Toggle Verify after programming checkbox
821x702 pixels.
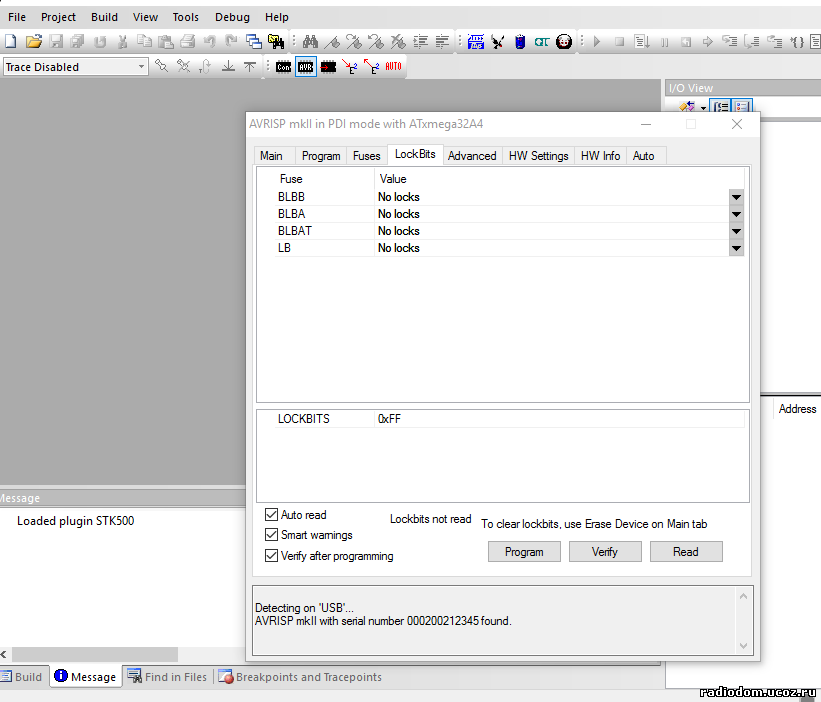coord(271,555)
